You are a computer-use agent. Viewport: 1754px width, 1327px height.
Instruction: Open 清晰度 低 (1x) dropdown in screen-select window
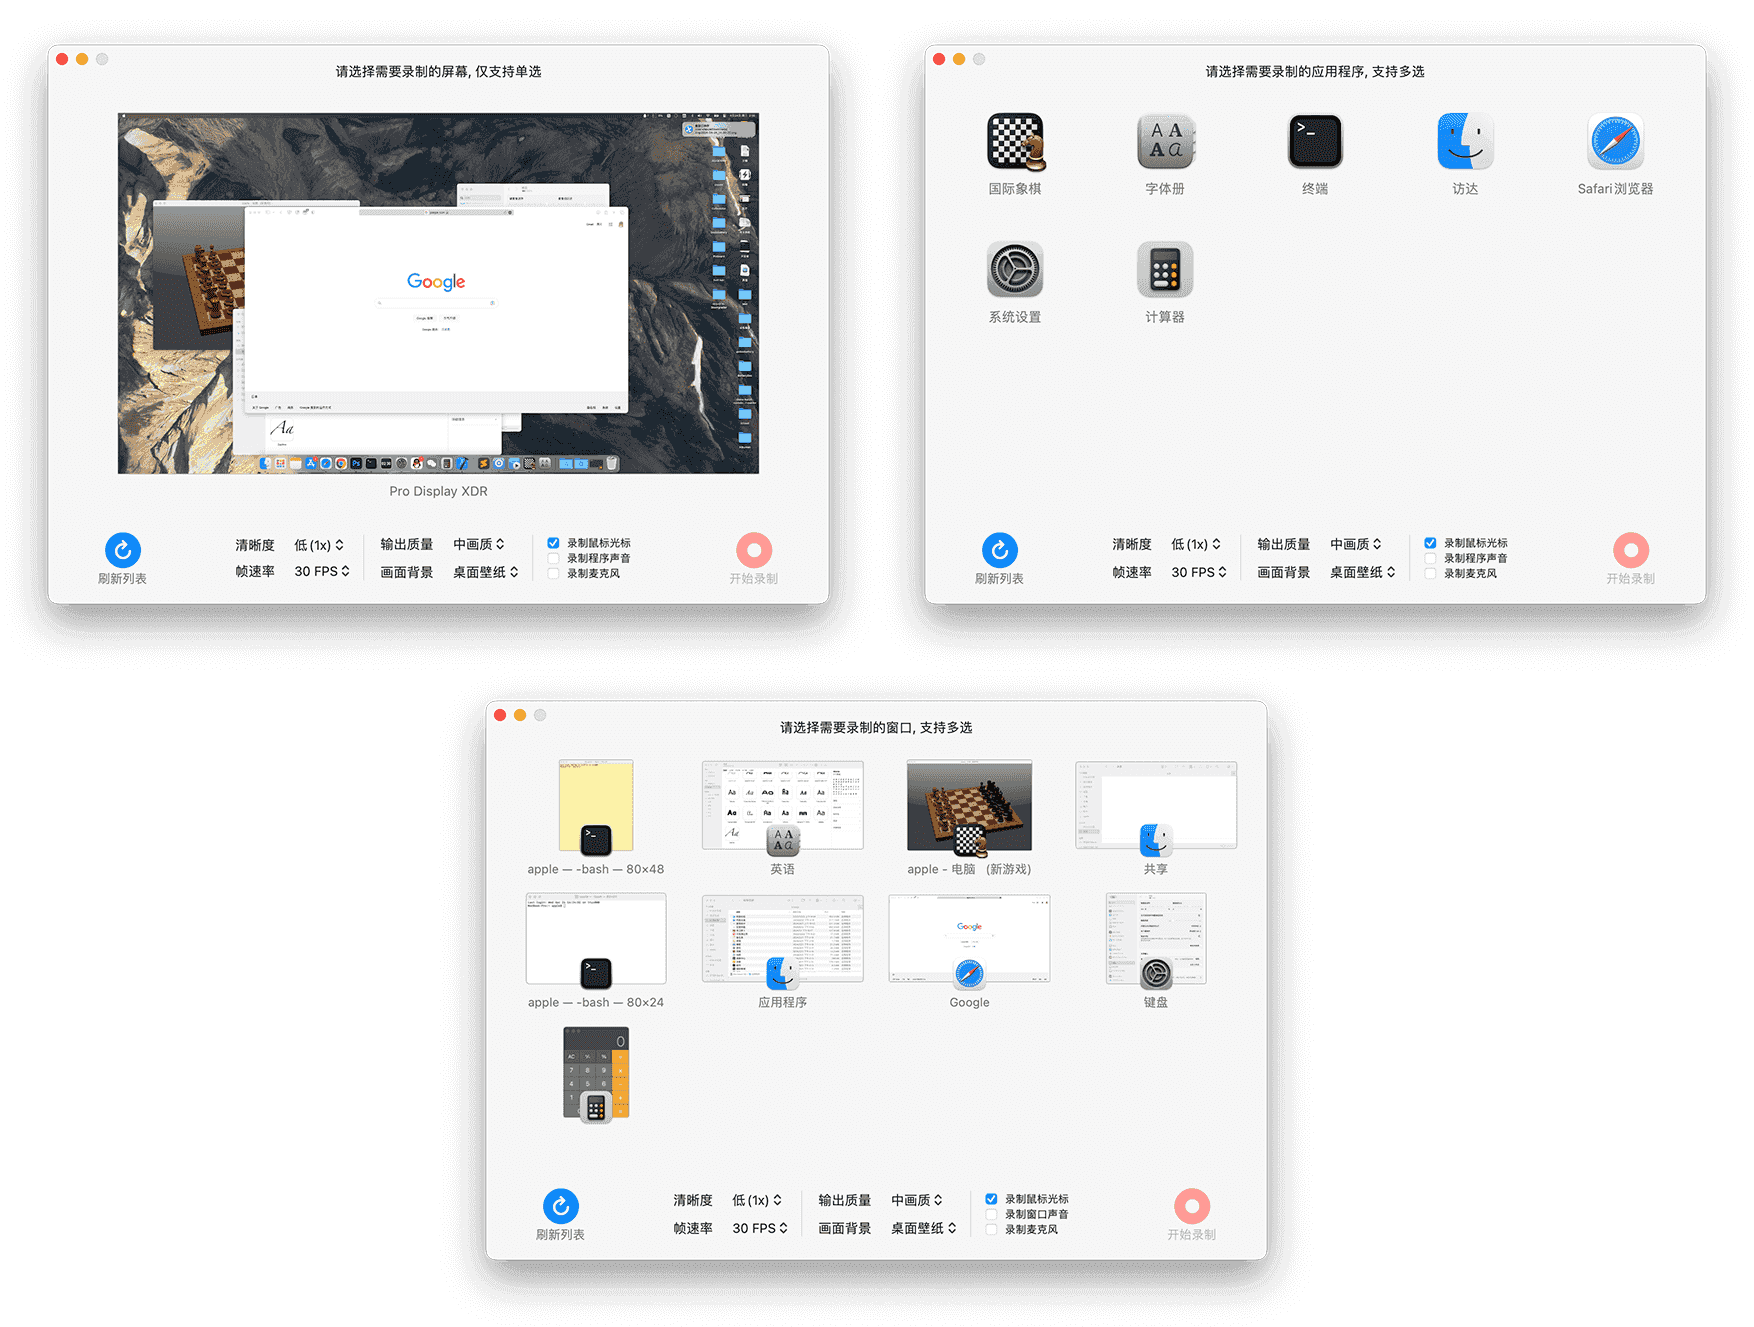tap(319, 545)
